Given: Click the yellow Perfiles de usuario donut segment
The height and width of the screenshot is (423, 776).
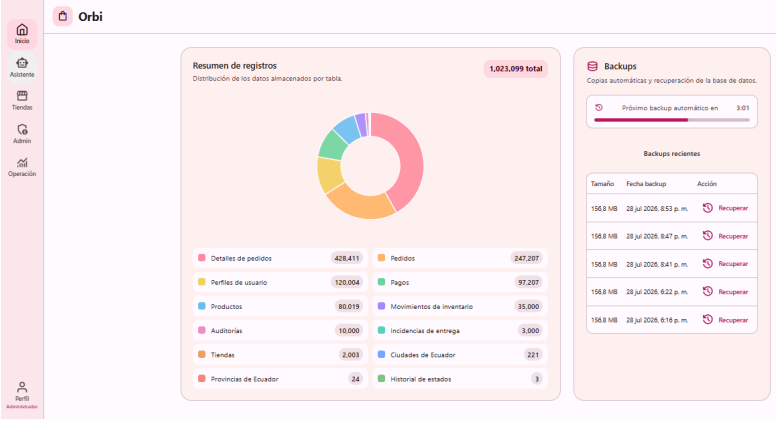Looking at the screenshot, I should 329,174.
